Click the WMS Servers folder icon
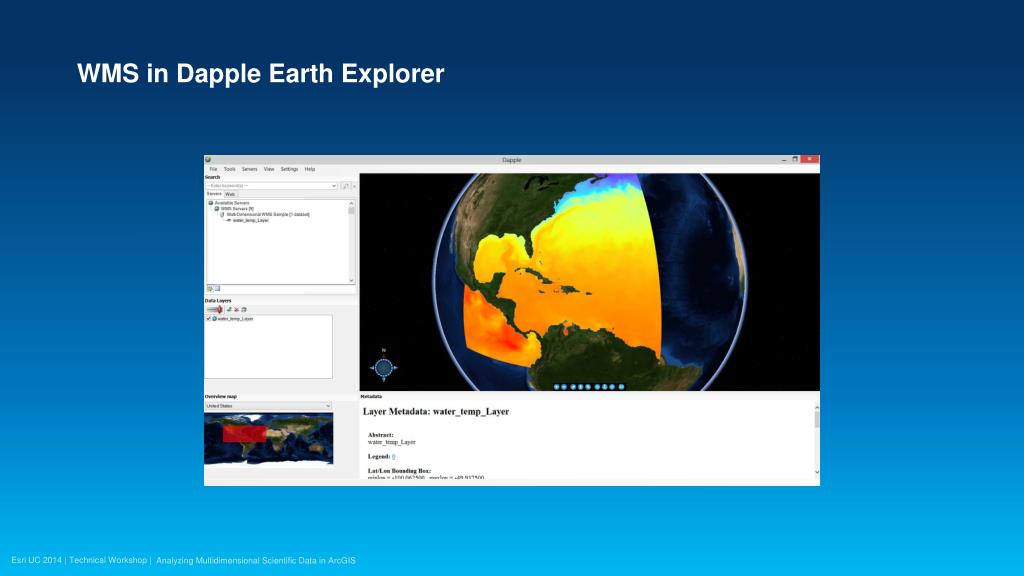Viewport: 1024px width, 576px height. (217, 209)
